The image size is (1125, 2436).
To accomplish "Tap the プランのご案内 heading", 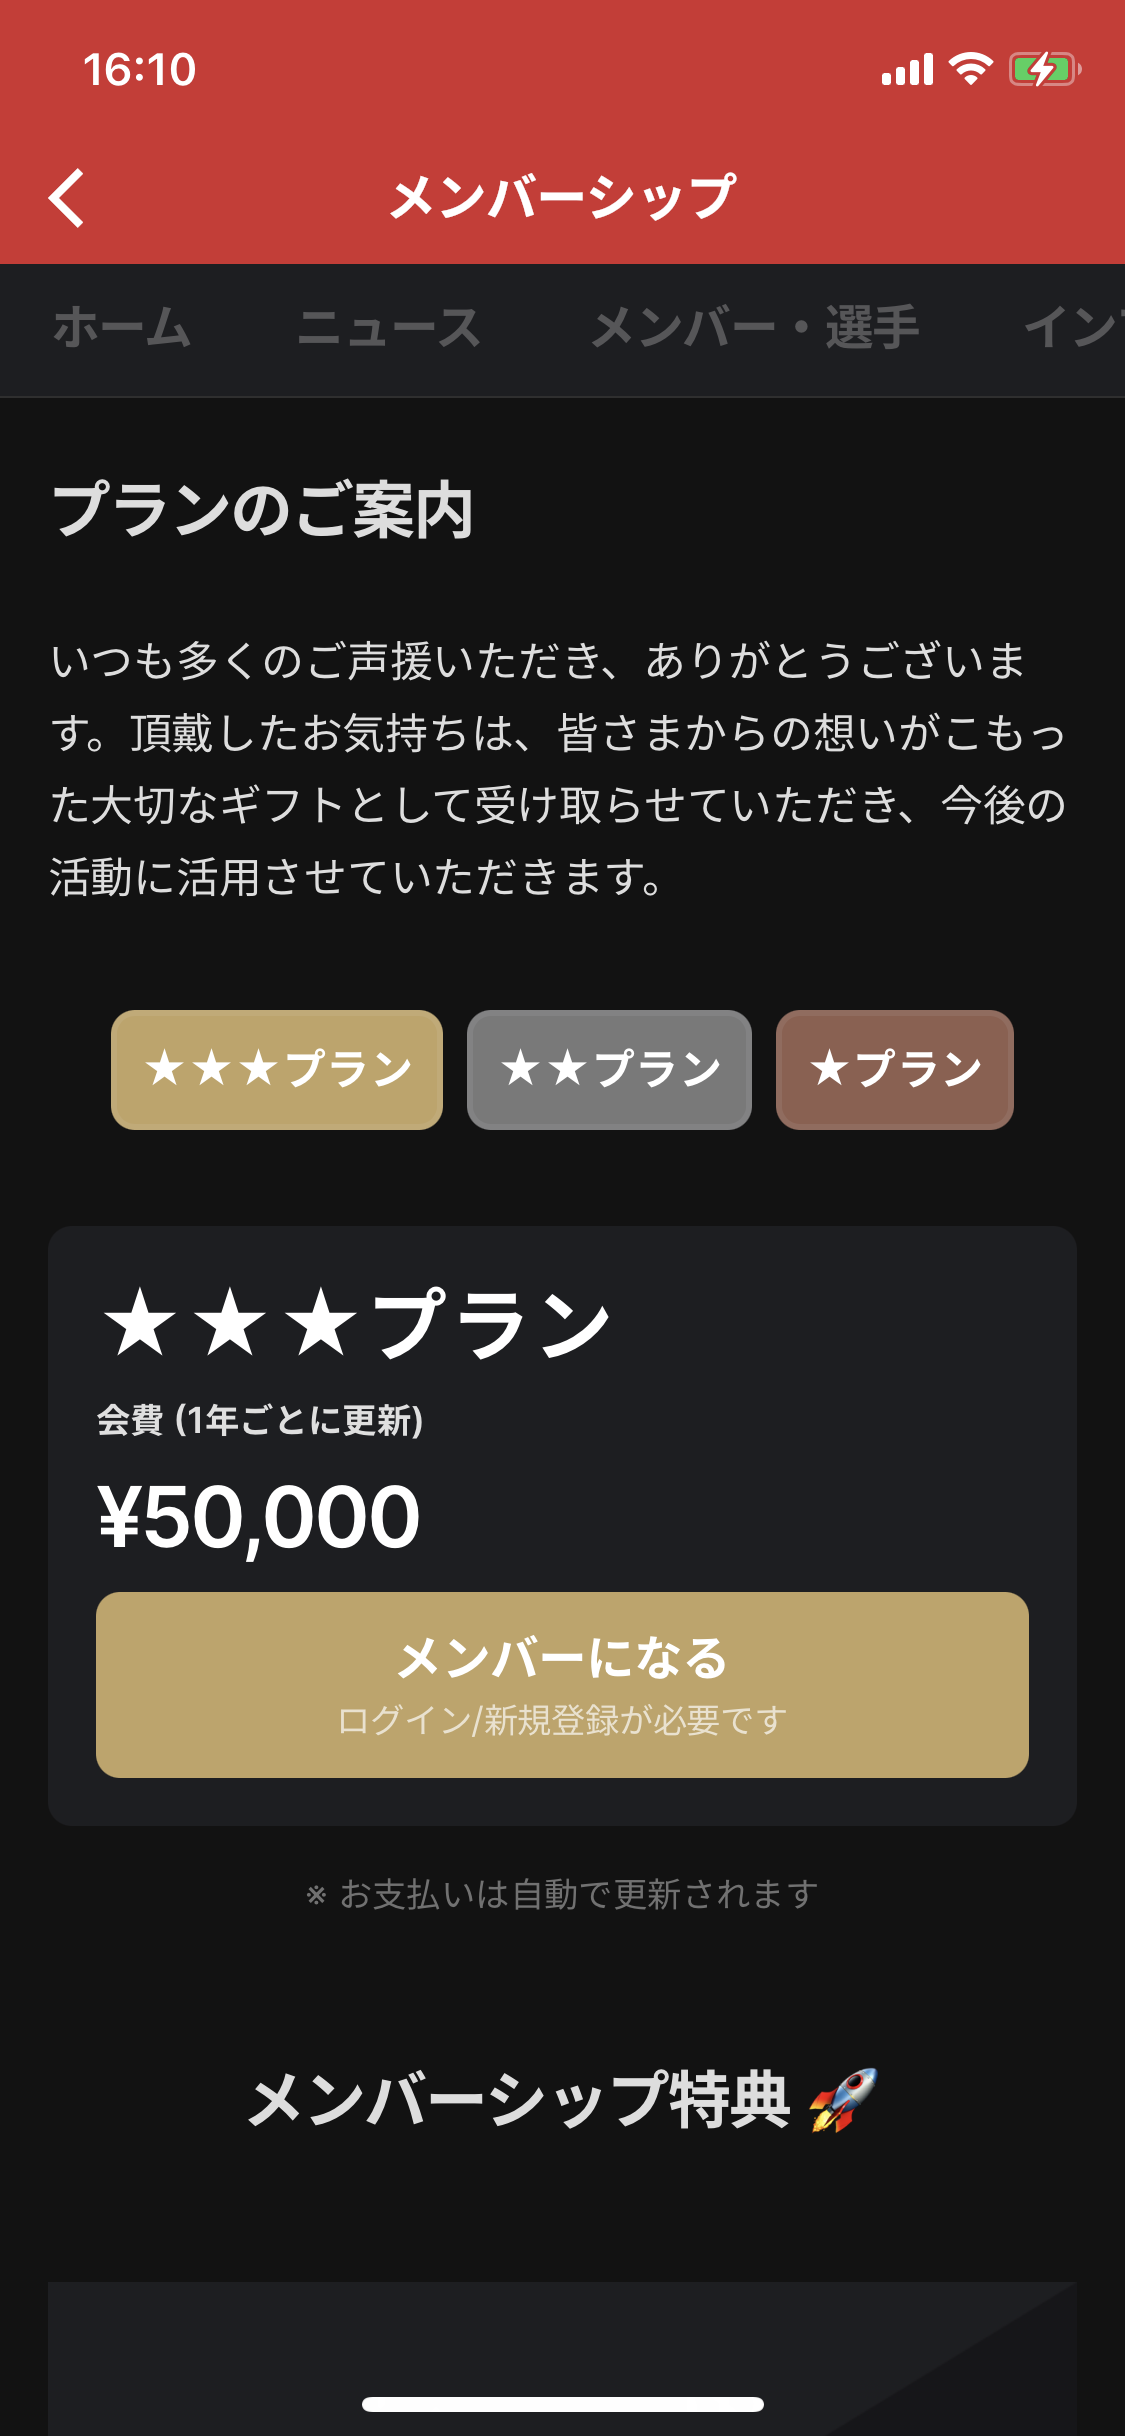I will [262, 510].
